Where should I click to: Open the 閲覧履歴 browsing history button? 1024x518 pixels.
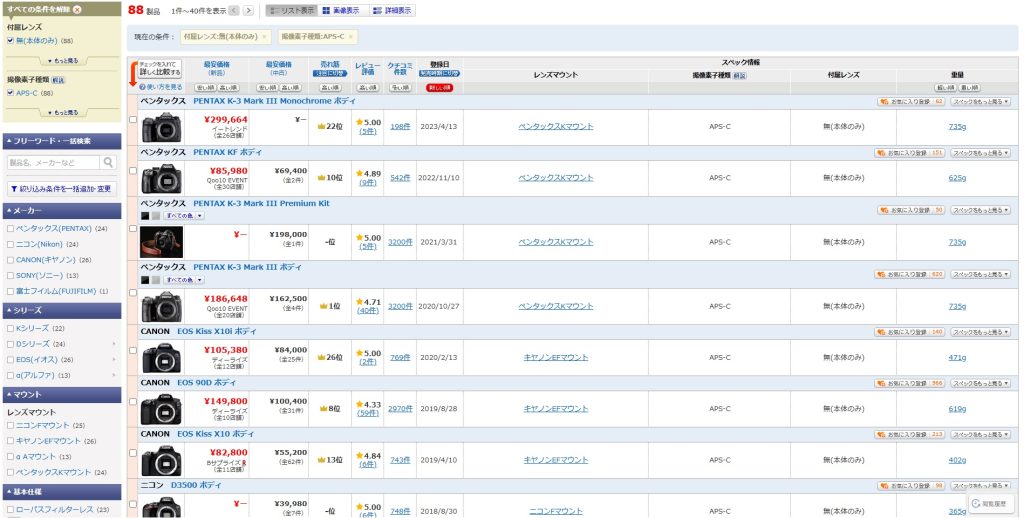coord(992,504)
